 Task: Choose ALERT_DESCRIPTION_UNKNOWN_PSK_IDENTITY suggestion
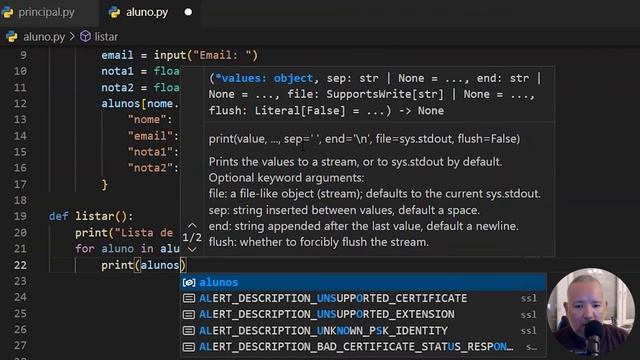[363, 331]
